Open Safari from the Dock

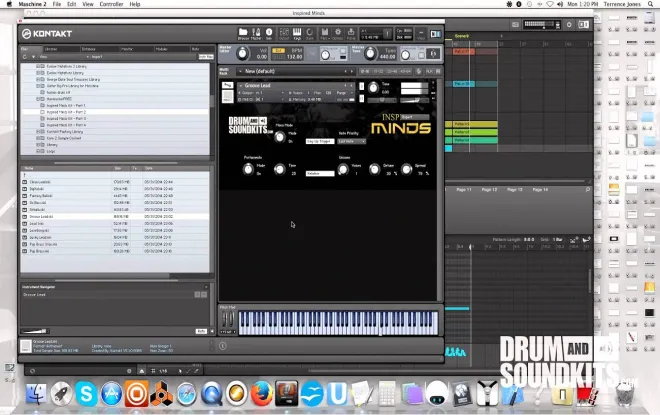pyautogui.click(x=186, y=394)
